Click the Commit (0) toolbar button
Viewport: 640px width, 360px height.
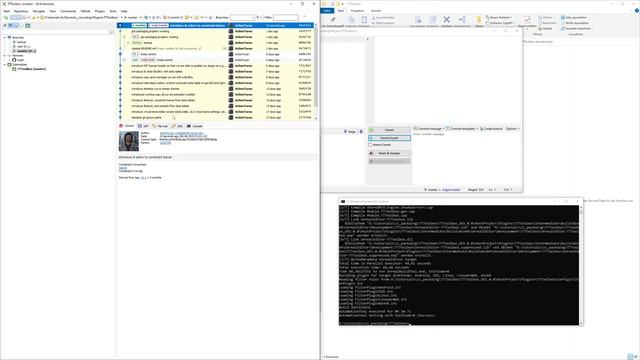[173, 18]
